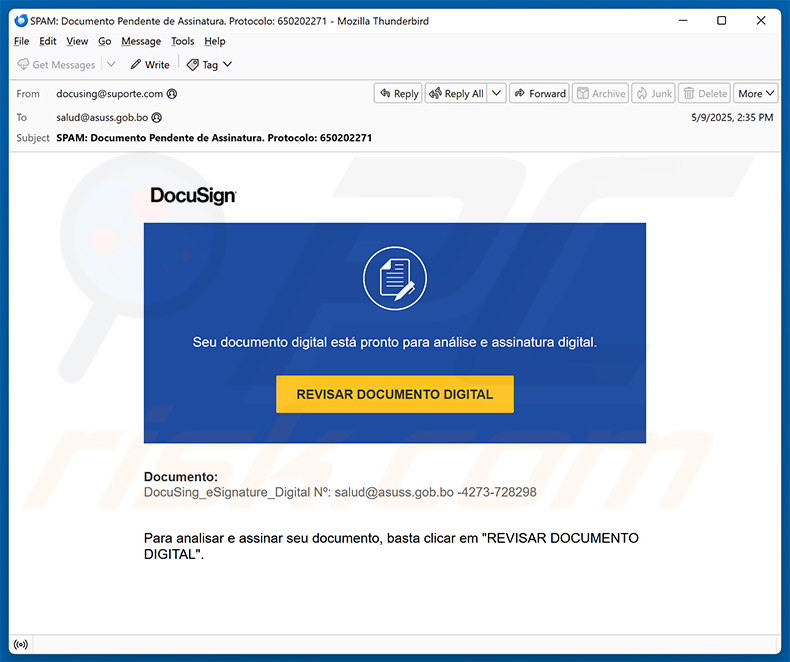Open the Message menu
This screenshot has width=790, height=662.
coord(141,41)
